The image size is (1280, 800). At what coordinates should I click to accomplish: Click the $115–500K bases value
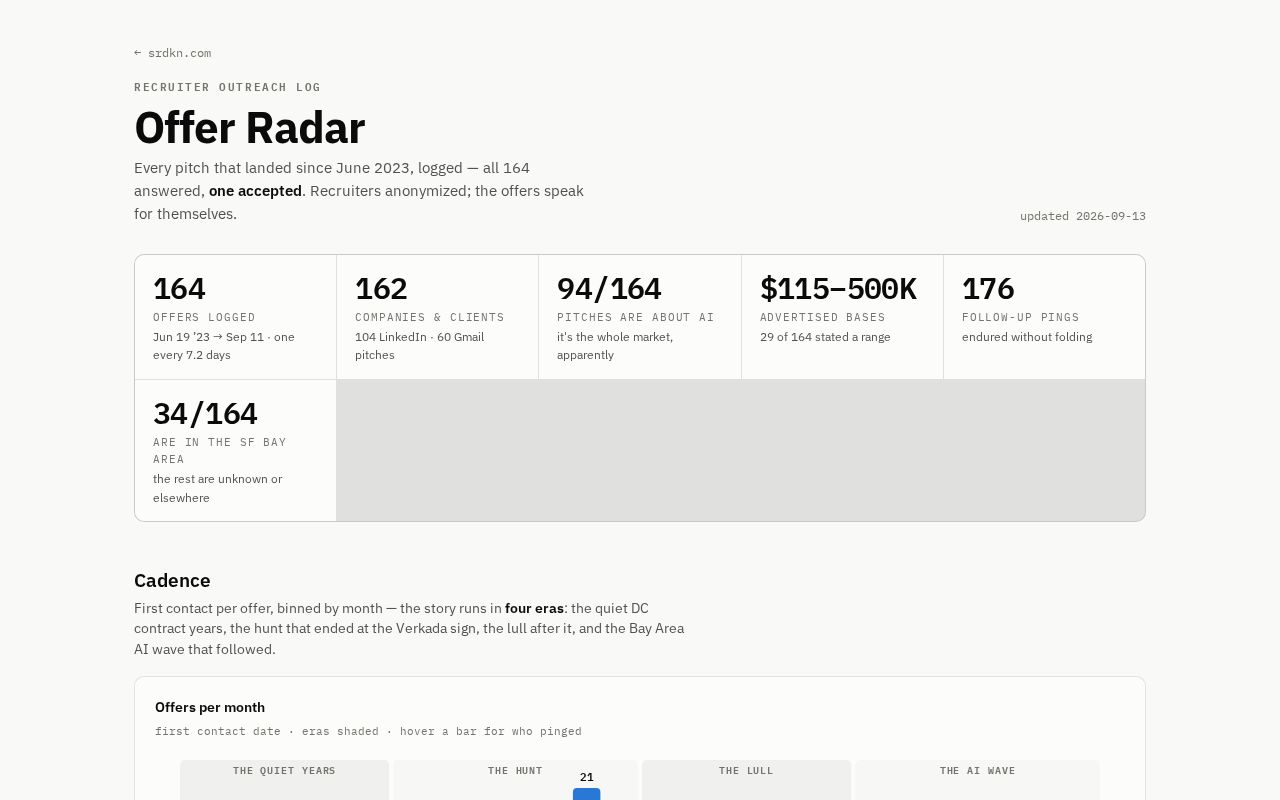[838, 289]
